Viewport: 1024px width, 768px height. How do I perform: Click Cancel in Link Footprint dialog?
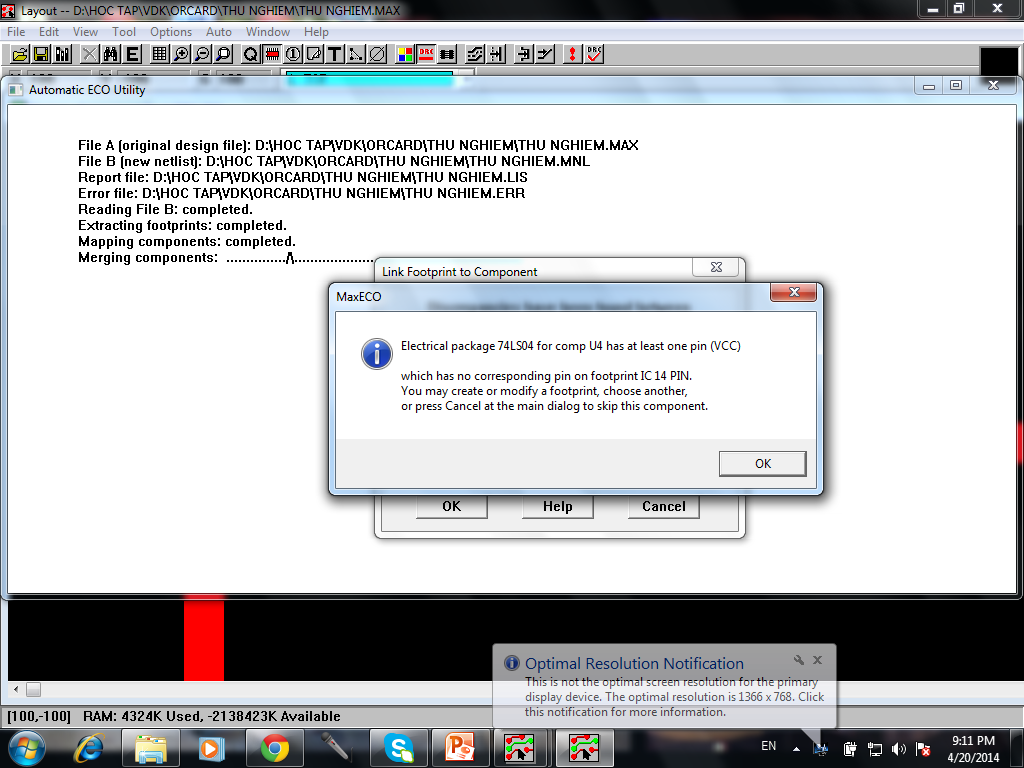point(664,506)
